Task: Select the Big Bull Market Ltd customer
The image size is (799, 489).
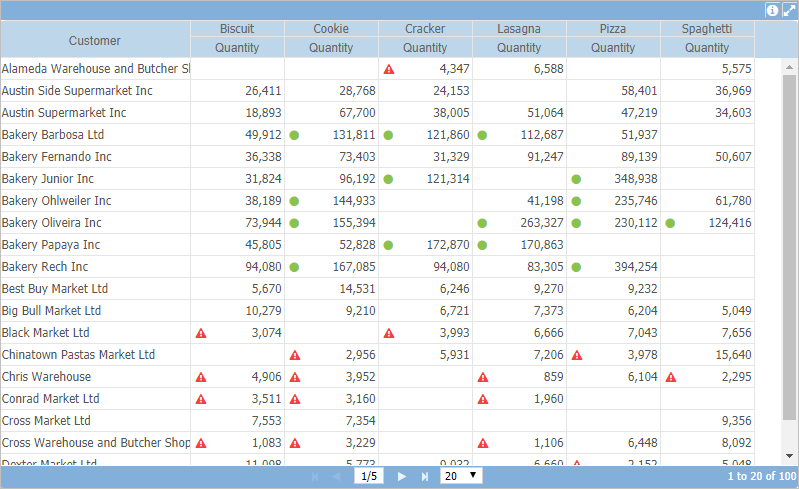Action: click(x=51, y=310)
